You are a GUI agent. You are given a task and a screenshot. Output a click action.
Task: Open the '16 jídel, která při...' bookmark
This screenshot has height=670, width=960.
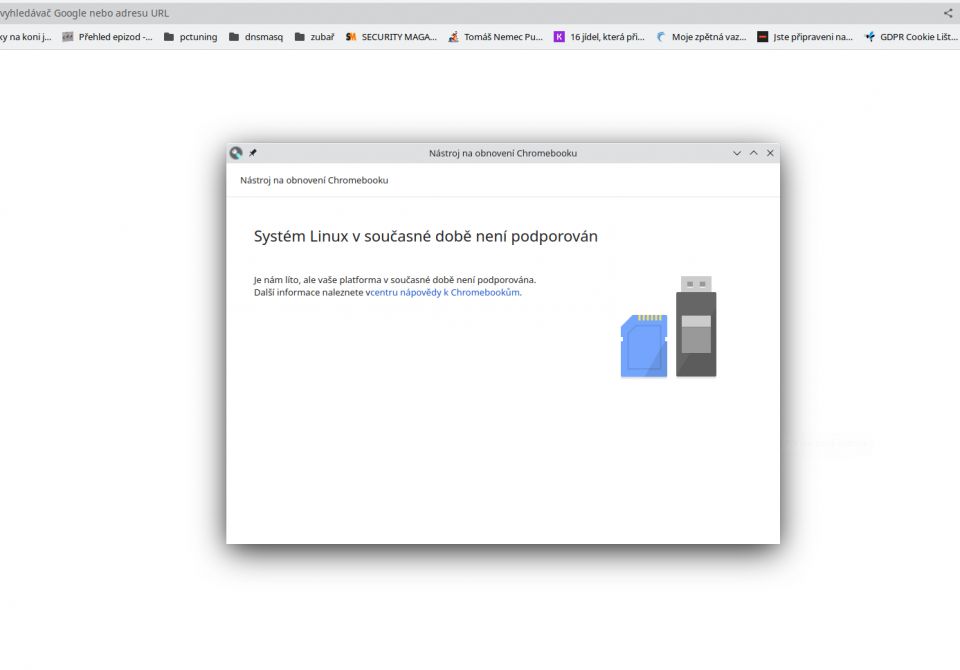(x=599, y=37)
